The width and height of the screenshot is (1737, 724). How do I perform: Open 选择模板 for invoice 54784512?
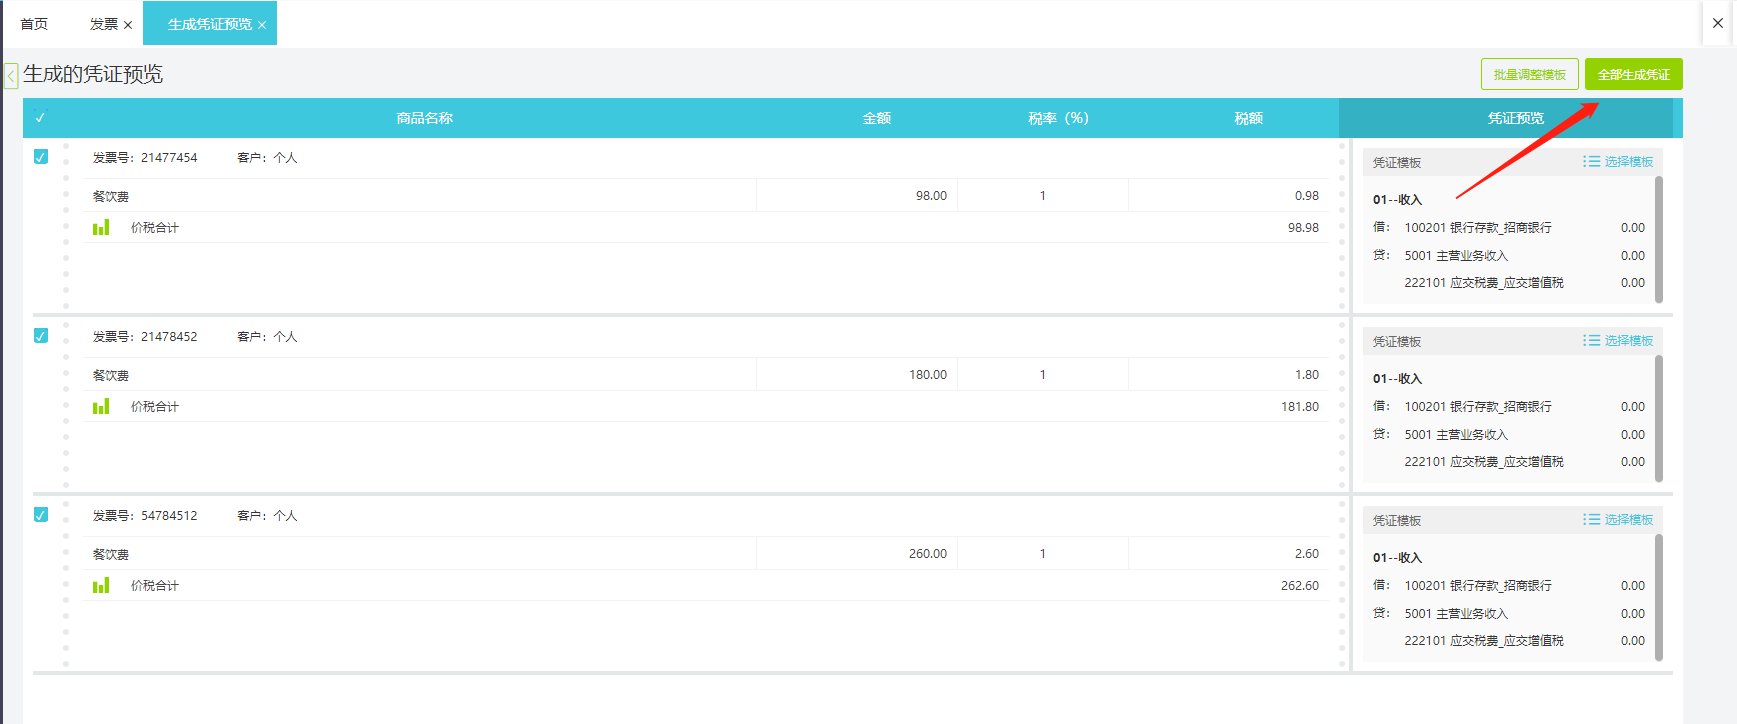[1618, 520]
